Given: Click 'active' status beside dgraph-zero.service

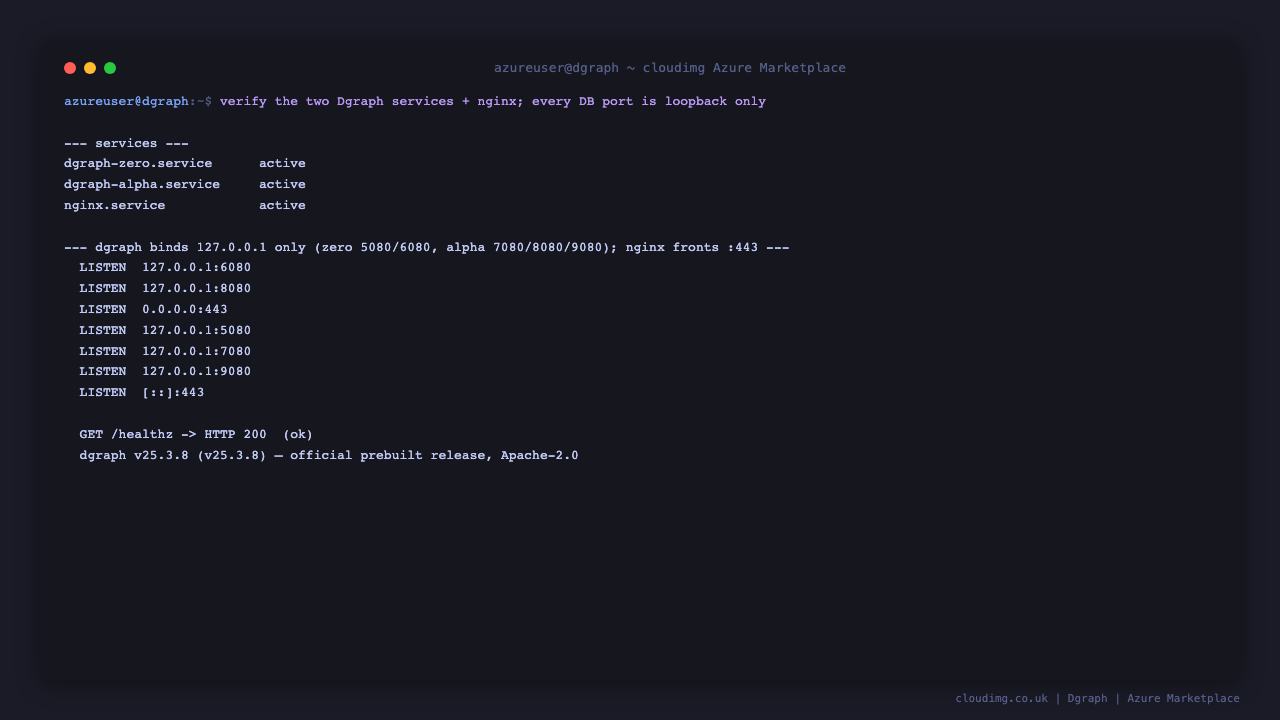Looking at the screenshot, I should pos(282,164).
